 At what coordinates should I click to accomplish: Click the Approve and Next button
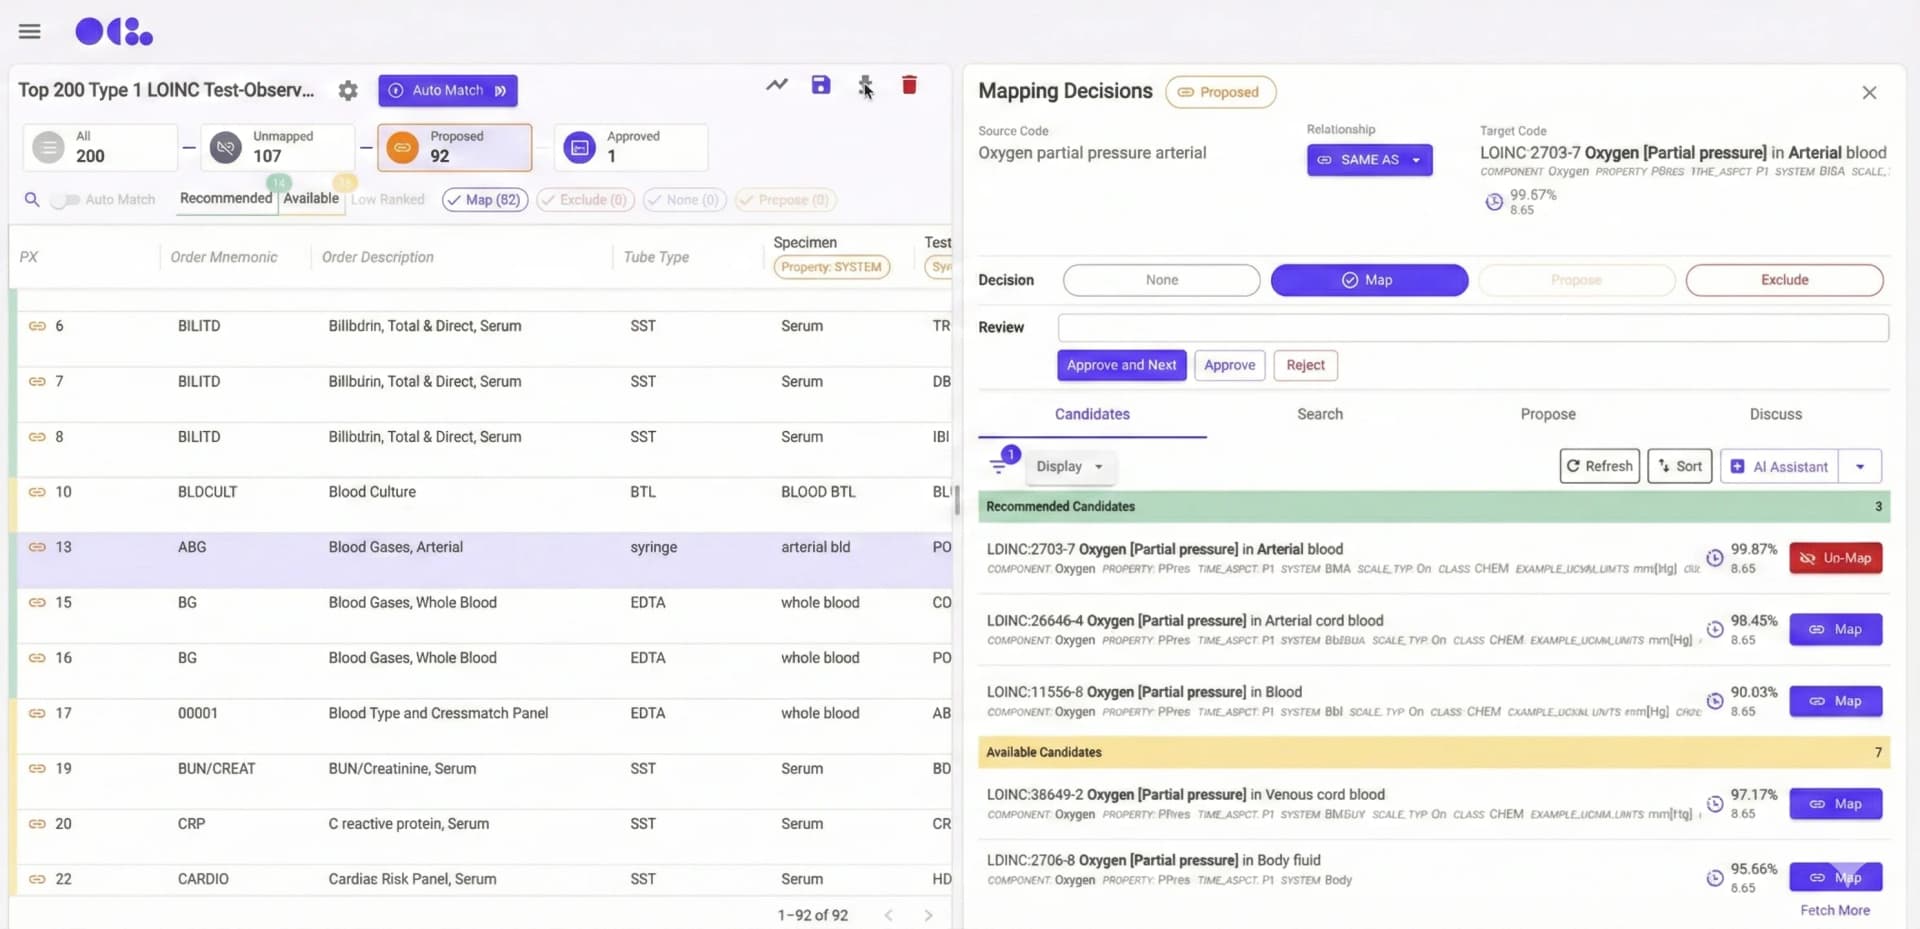click(x=1121, y=365)
